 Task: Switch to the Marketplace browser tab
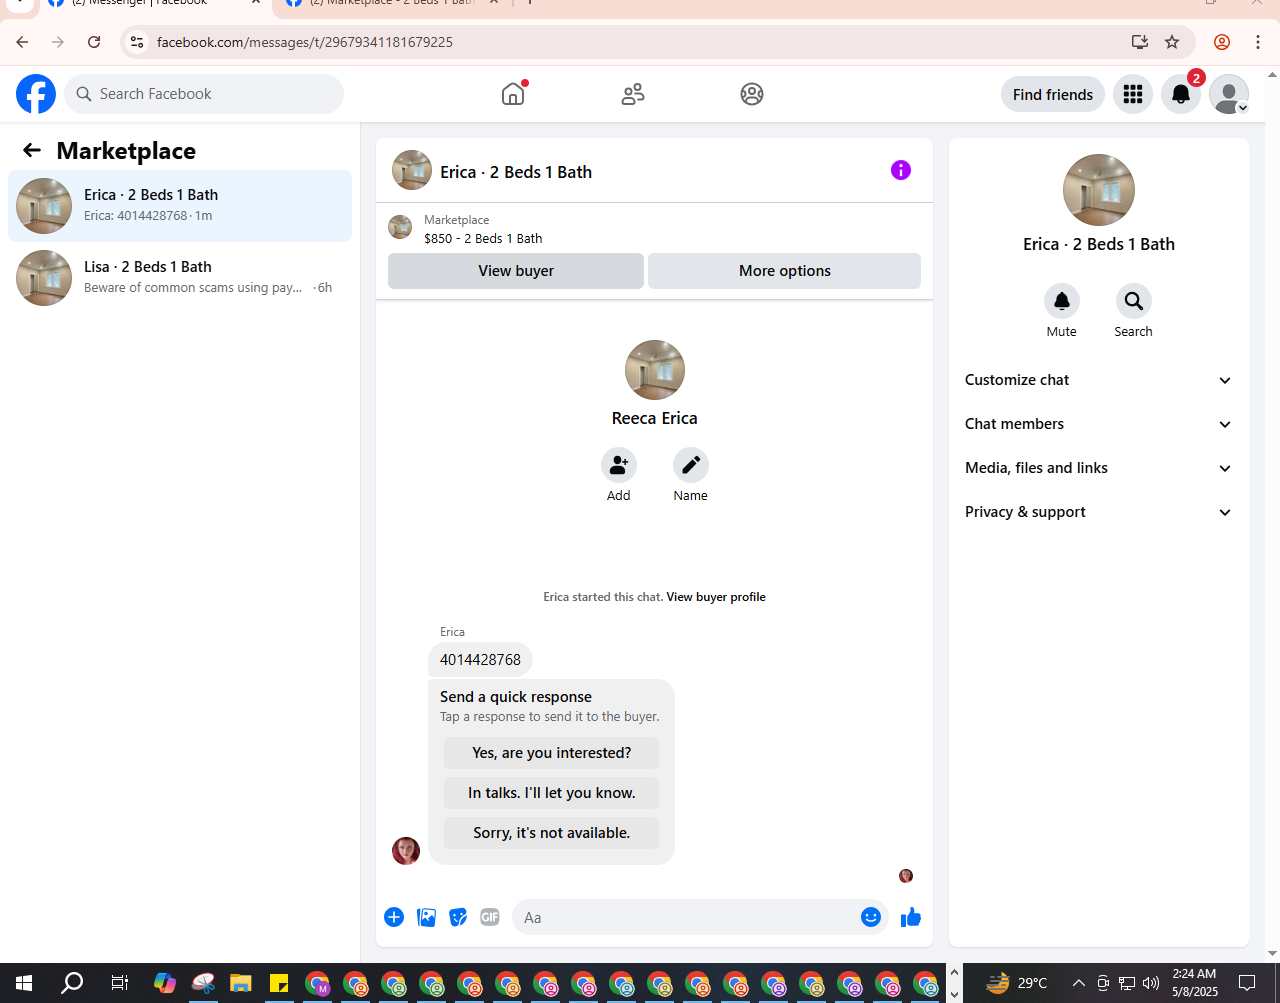pos(393,4)
